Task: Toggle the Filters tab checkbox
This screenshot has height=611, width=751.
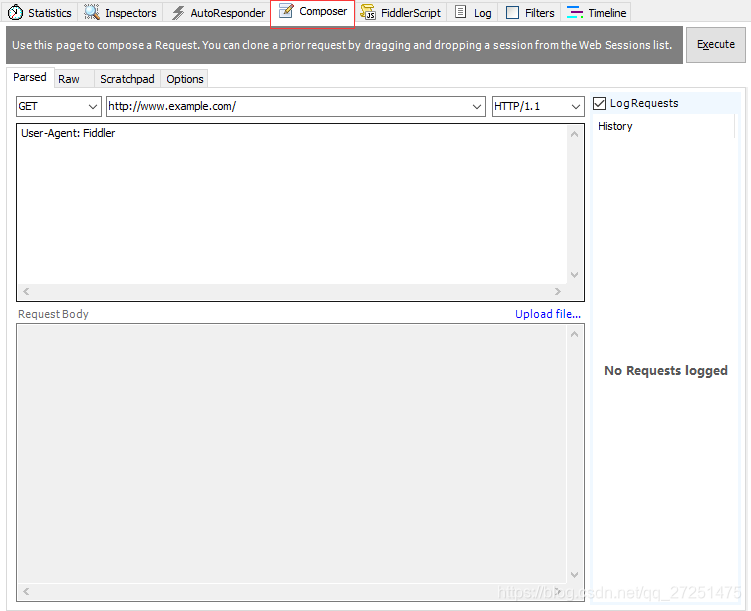Action: pyautogui.click(x=512, y=12)
